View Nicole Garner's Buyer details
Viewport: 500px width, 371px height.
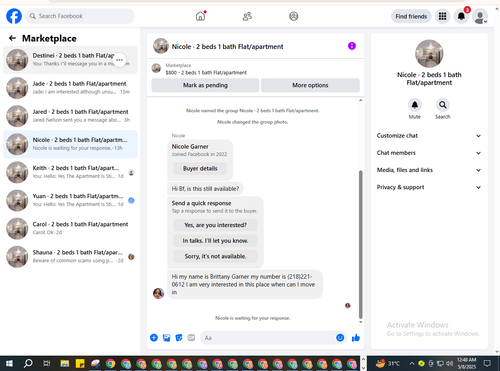pos(200,168)
